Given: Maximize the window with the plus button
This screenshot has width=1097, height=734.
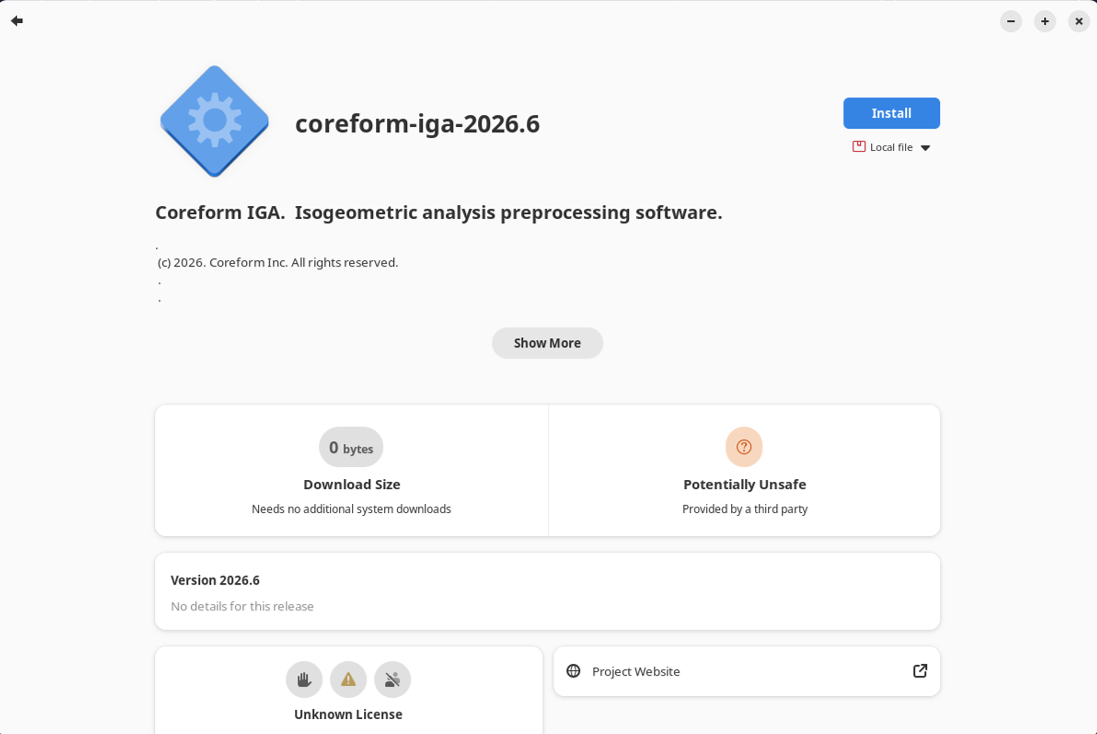Looking at the screenshot, I should click(1045, 21).
